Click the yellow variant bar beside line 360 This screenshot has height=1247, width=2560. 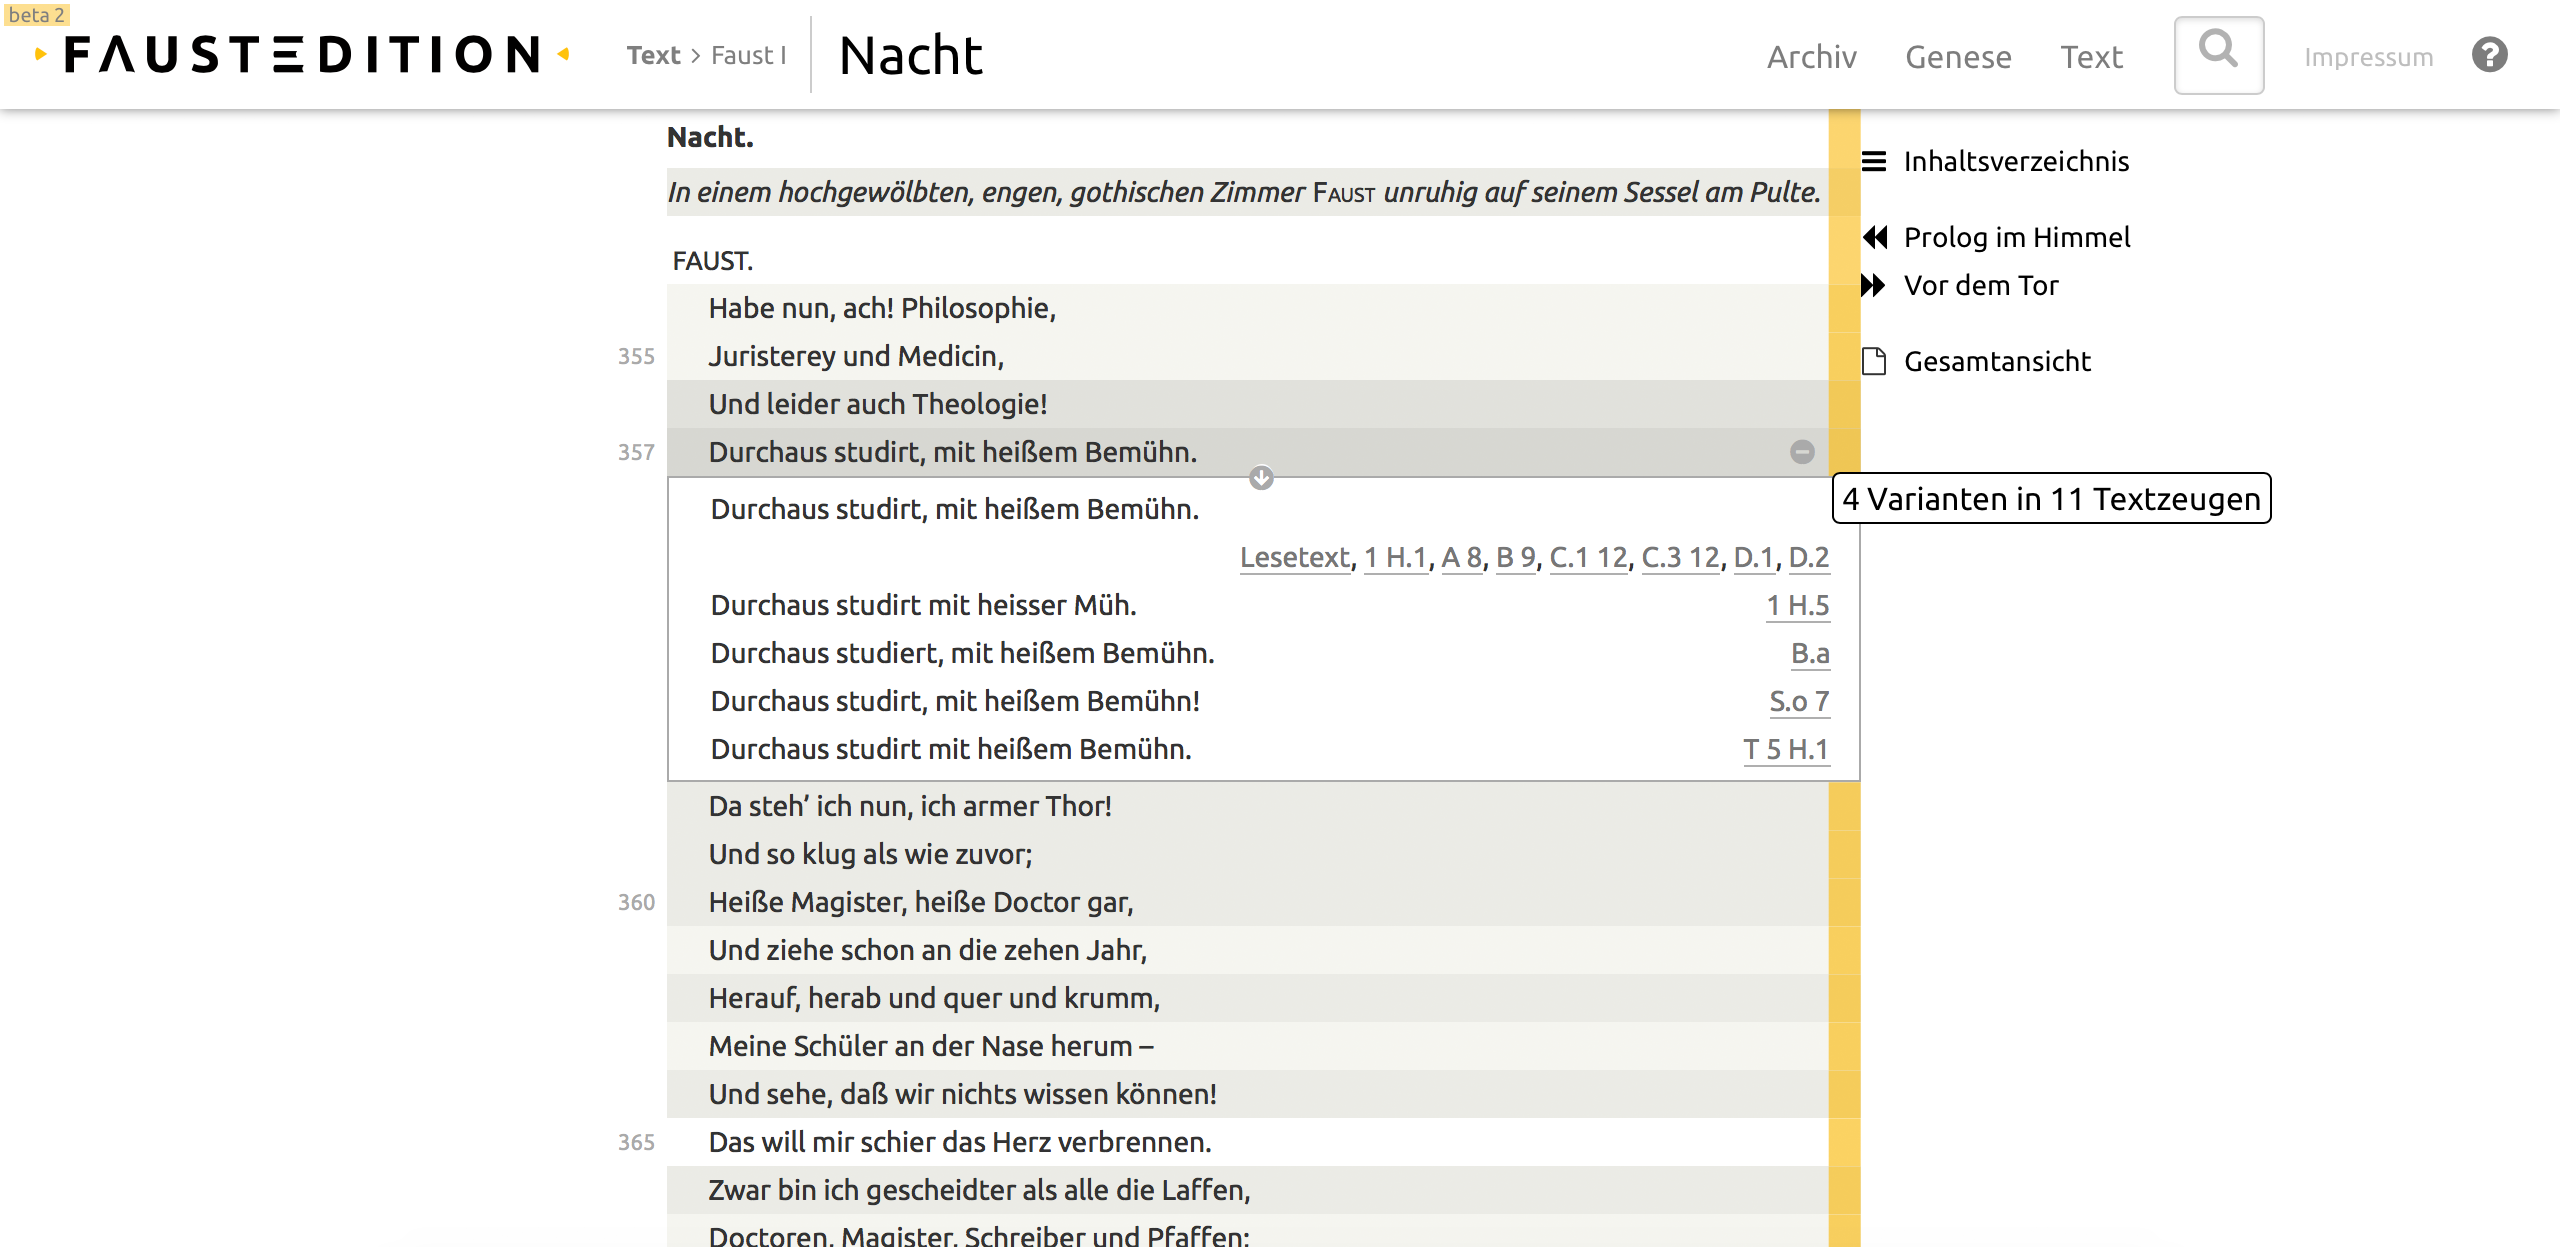pos(1844,902)
